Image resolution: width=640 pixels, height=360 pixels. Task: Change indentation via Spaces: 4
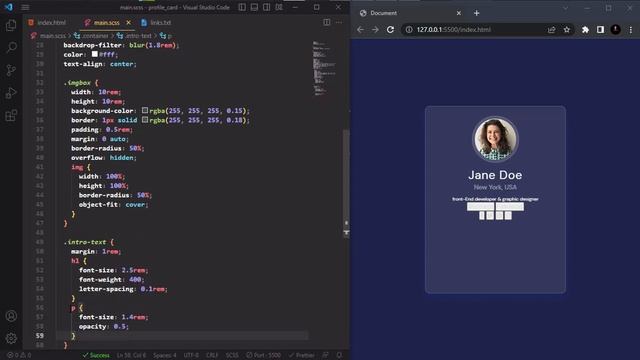(x=164, y=355)
